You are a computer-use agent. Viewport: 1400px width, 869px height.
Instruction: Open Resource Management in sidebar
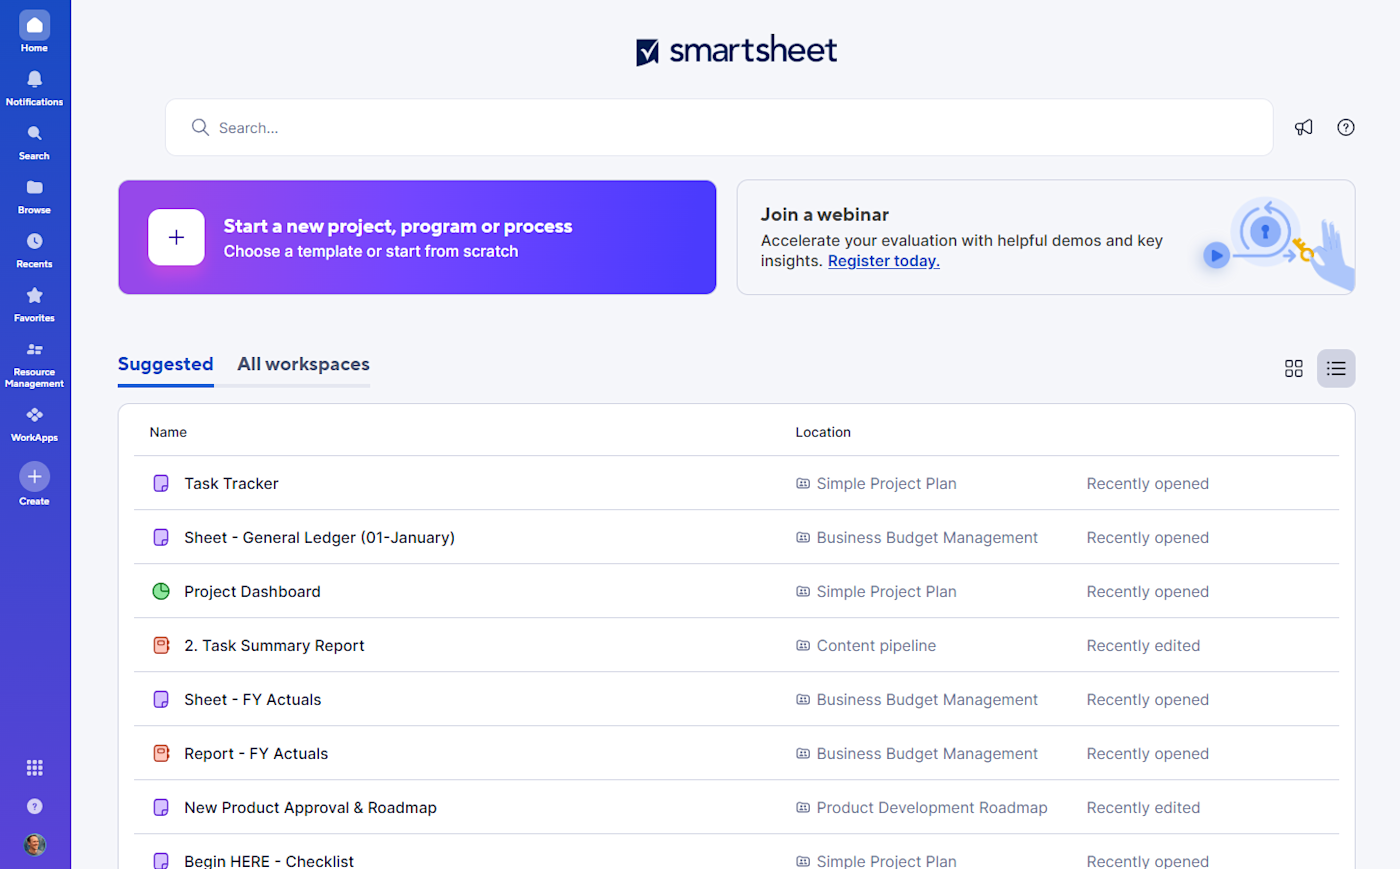point(34,363)
